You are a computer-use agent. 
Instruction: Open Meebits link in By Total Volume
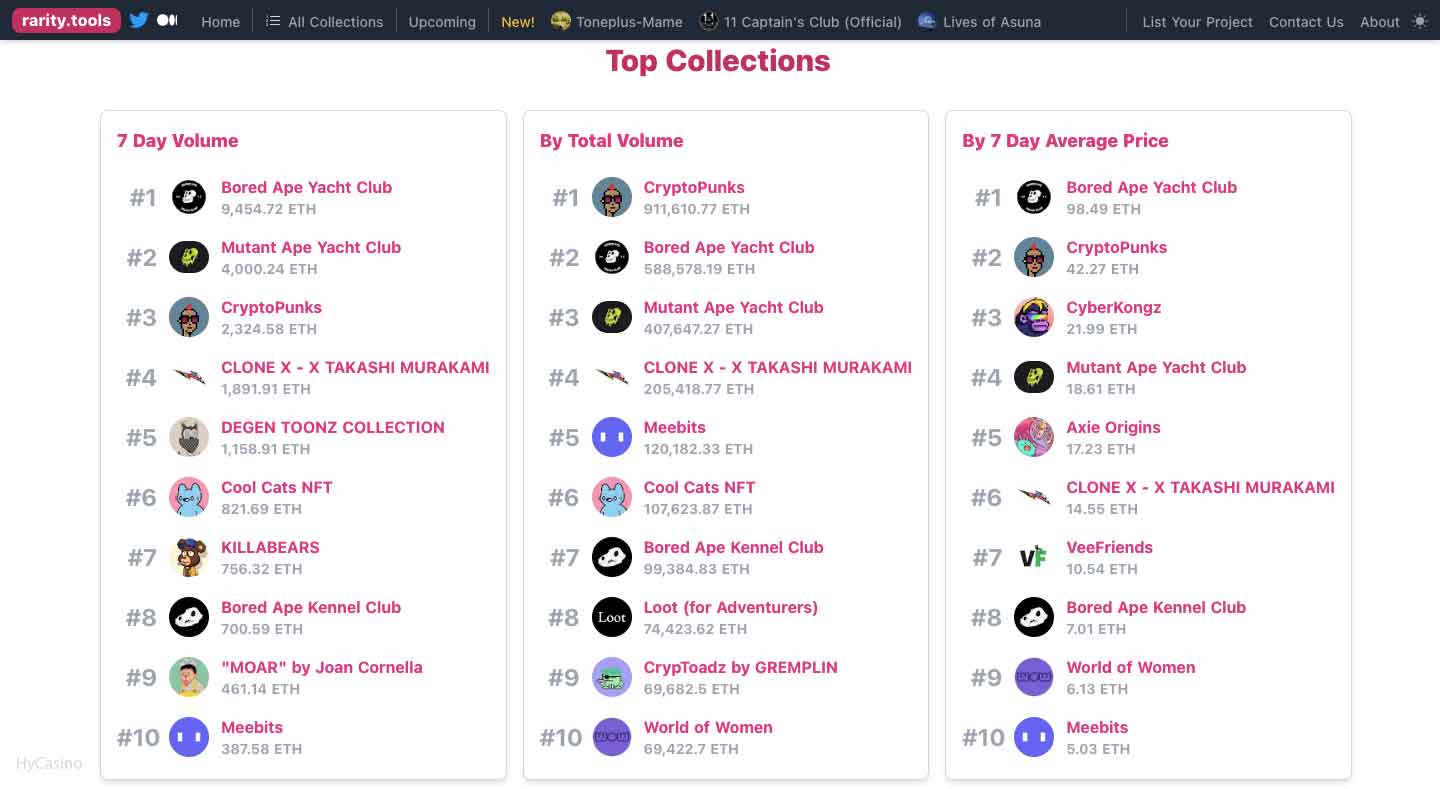click(675, 427)
